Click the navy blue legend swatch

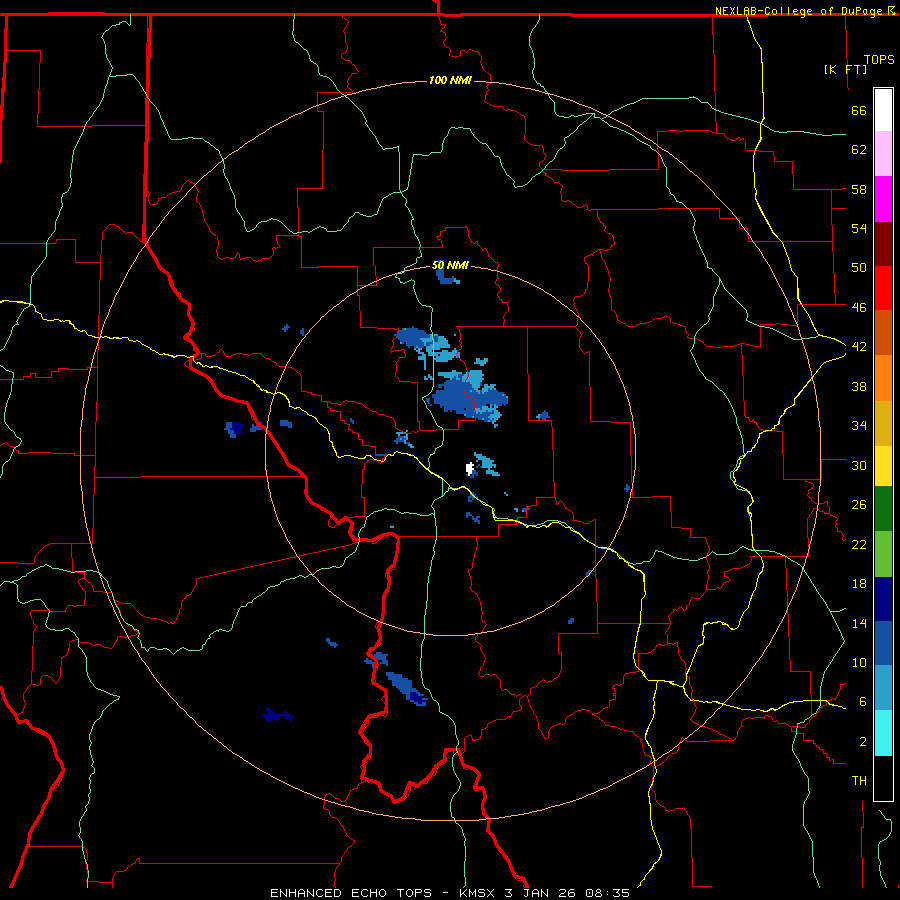pos(883,599)
